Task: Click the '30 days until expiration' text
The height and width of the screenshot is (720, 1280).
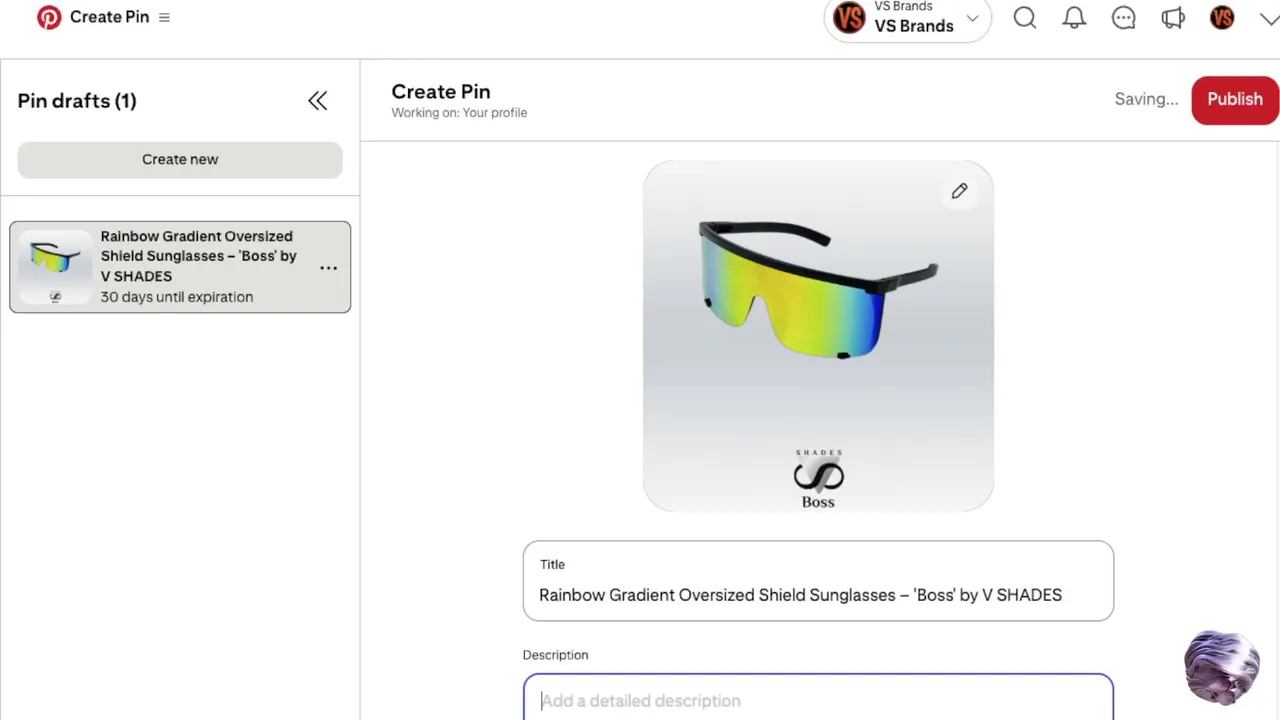Action: pyautogui.click(x=177, y=297)
